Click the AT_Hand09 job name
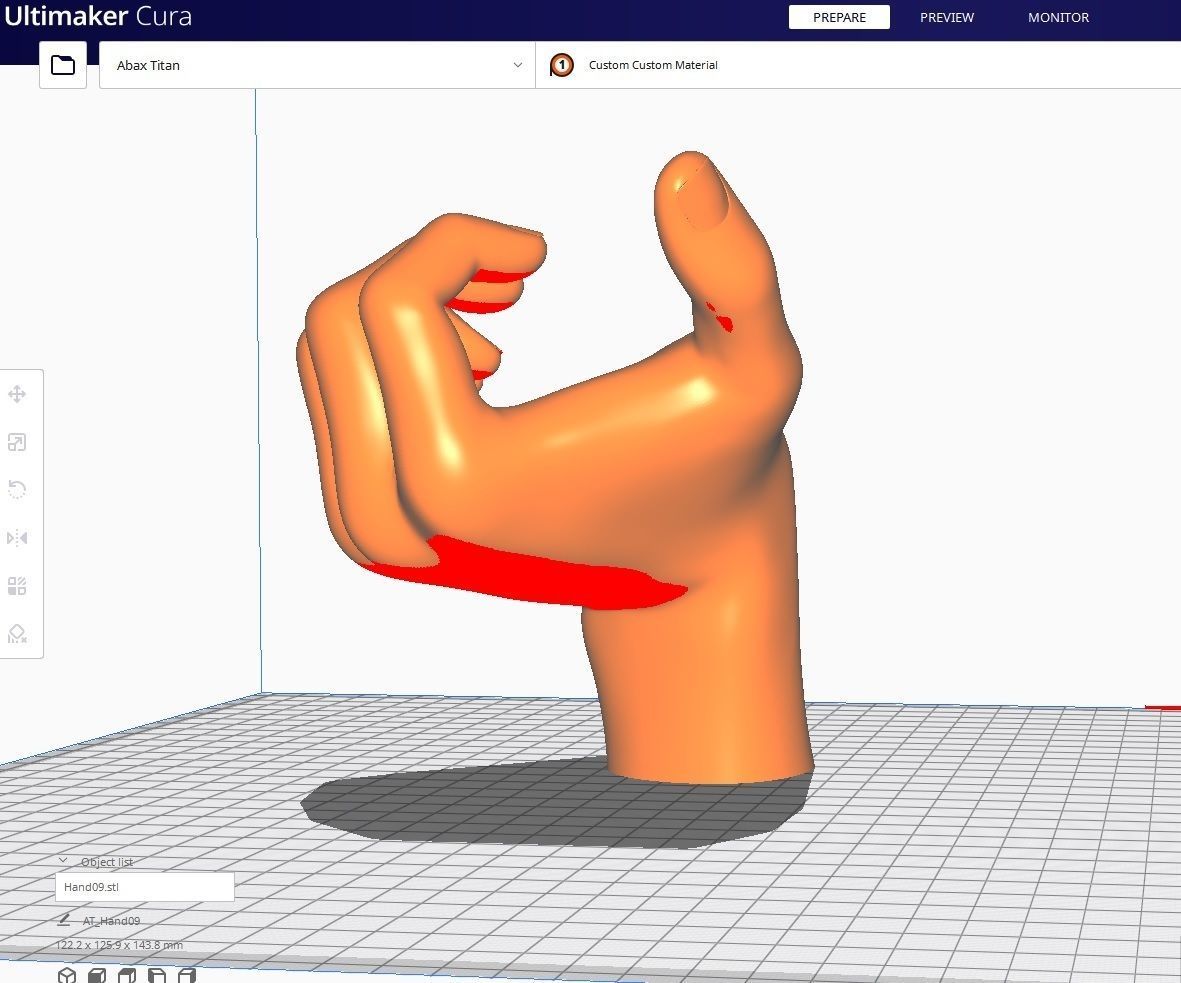The width and height of the screenshot is (1181, 983). (111, 920)
